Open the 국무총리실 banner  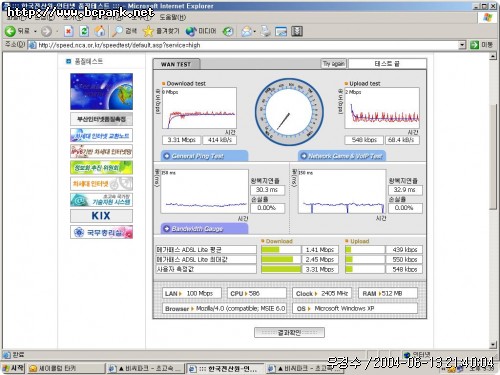tap(101, 232)
